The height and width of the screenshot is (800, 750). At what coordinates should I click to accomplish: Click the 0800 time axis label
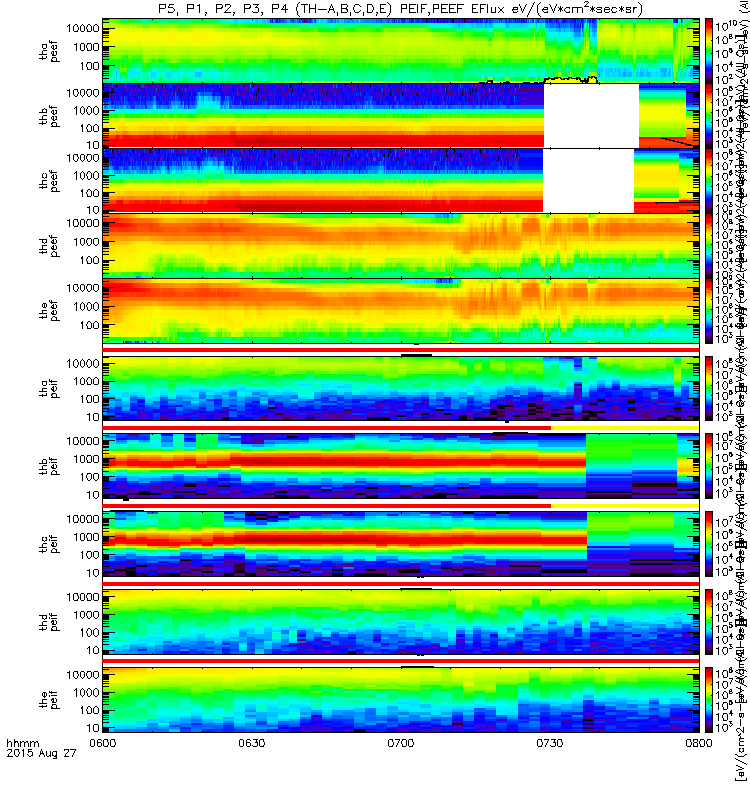click(698, 743)
